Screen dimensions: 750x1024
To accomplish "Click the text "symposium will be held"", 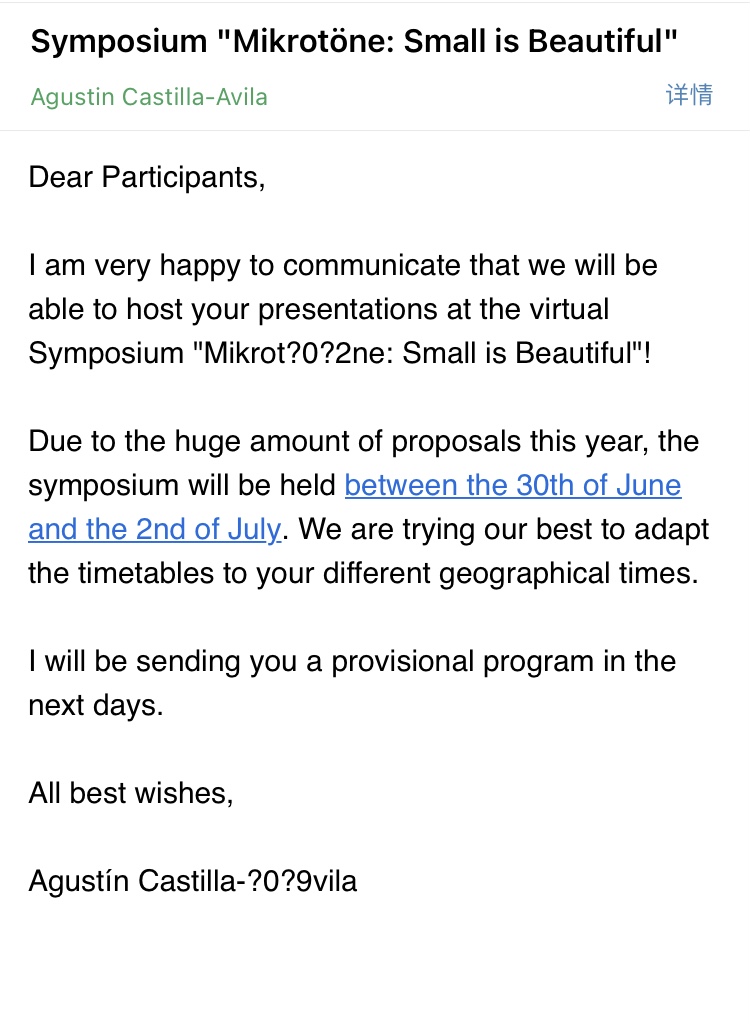I will (182, 485).
